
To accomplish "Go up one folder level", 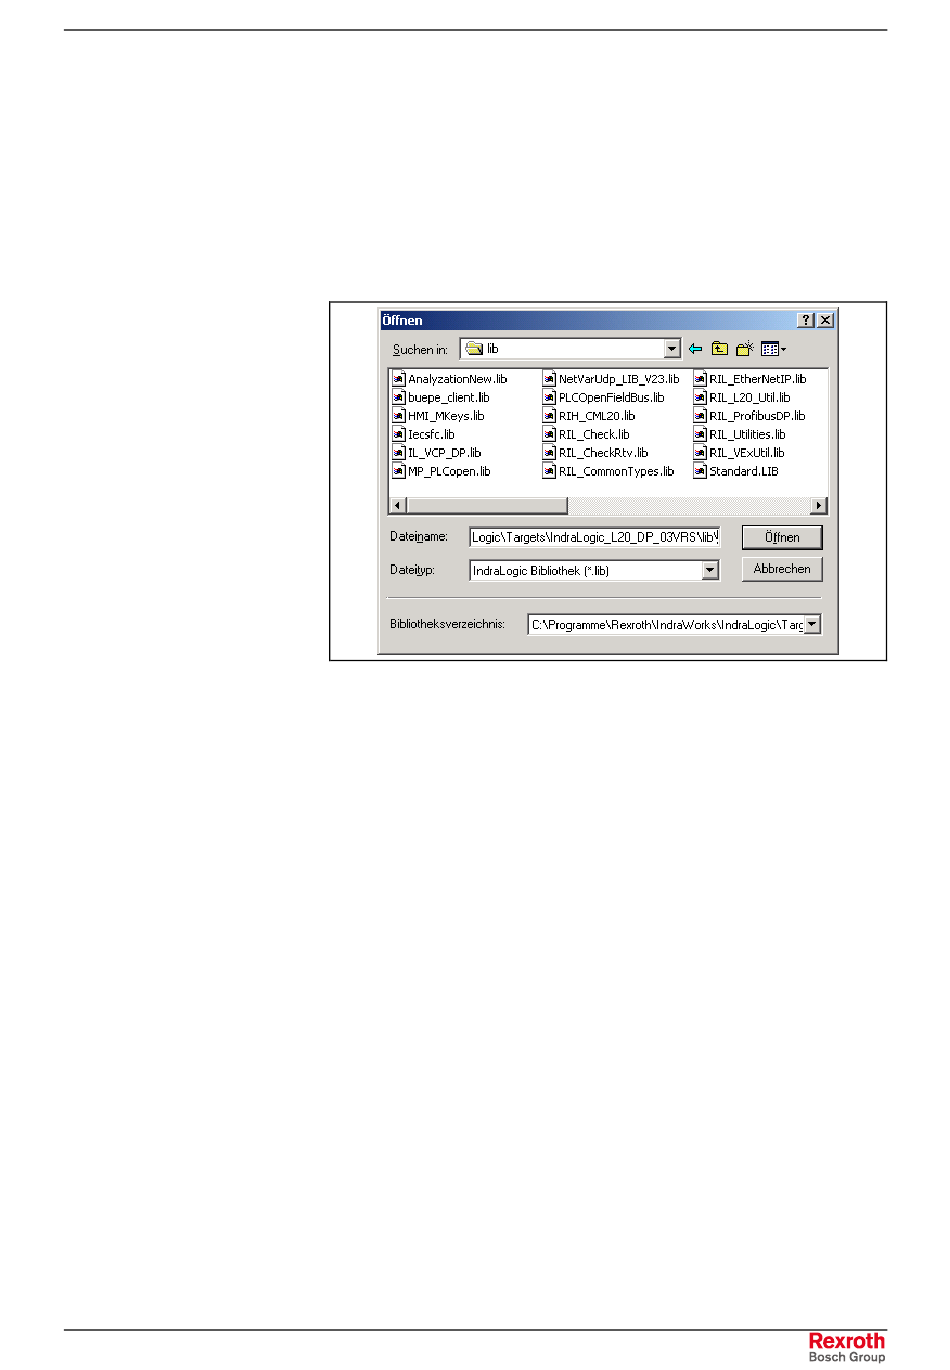I will pyautogui.click(x=720, y=349).
